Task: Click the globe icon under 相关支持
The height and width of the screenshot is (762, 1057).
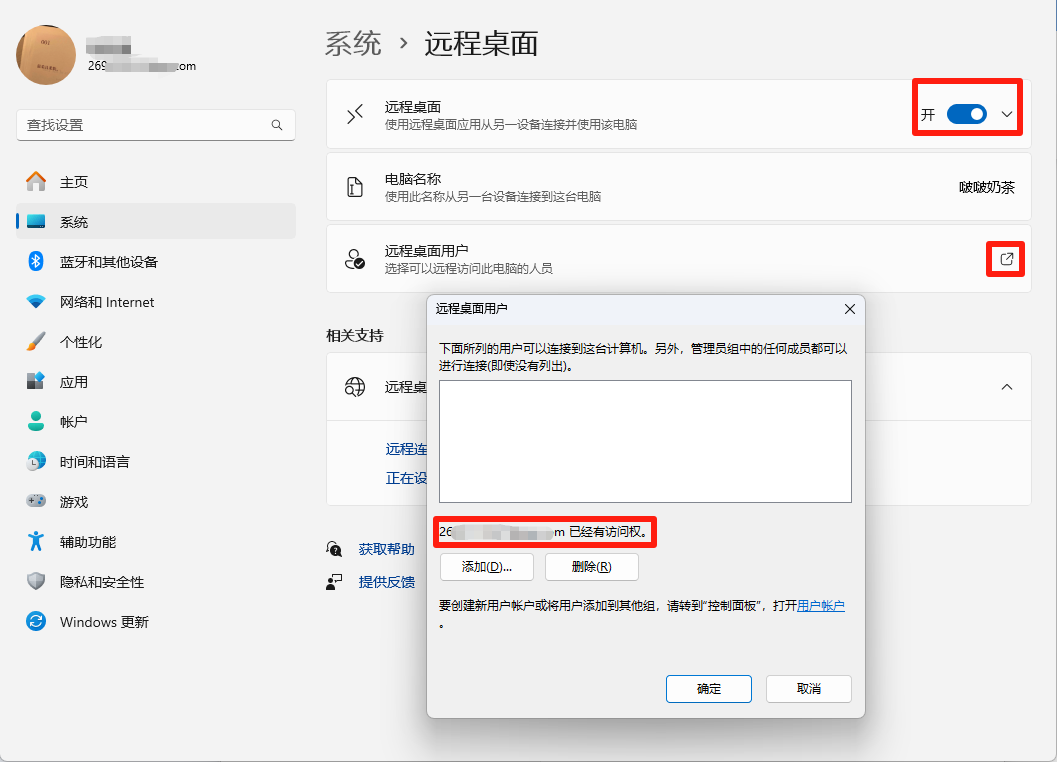Action: click(x=355, y=387)
